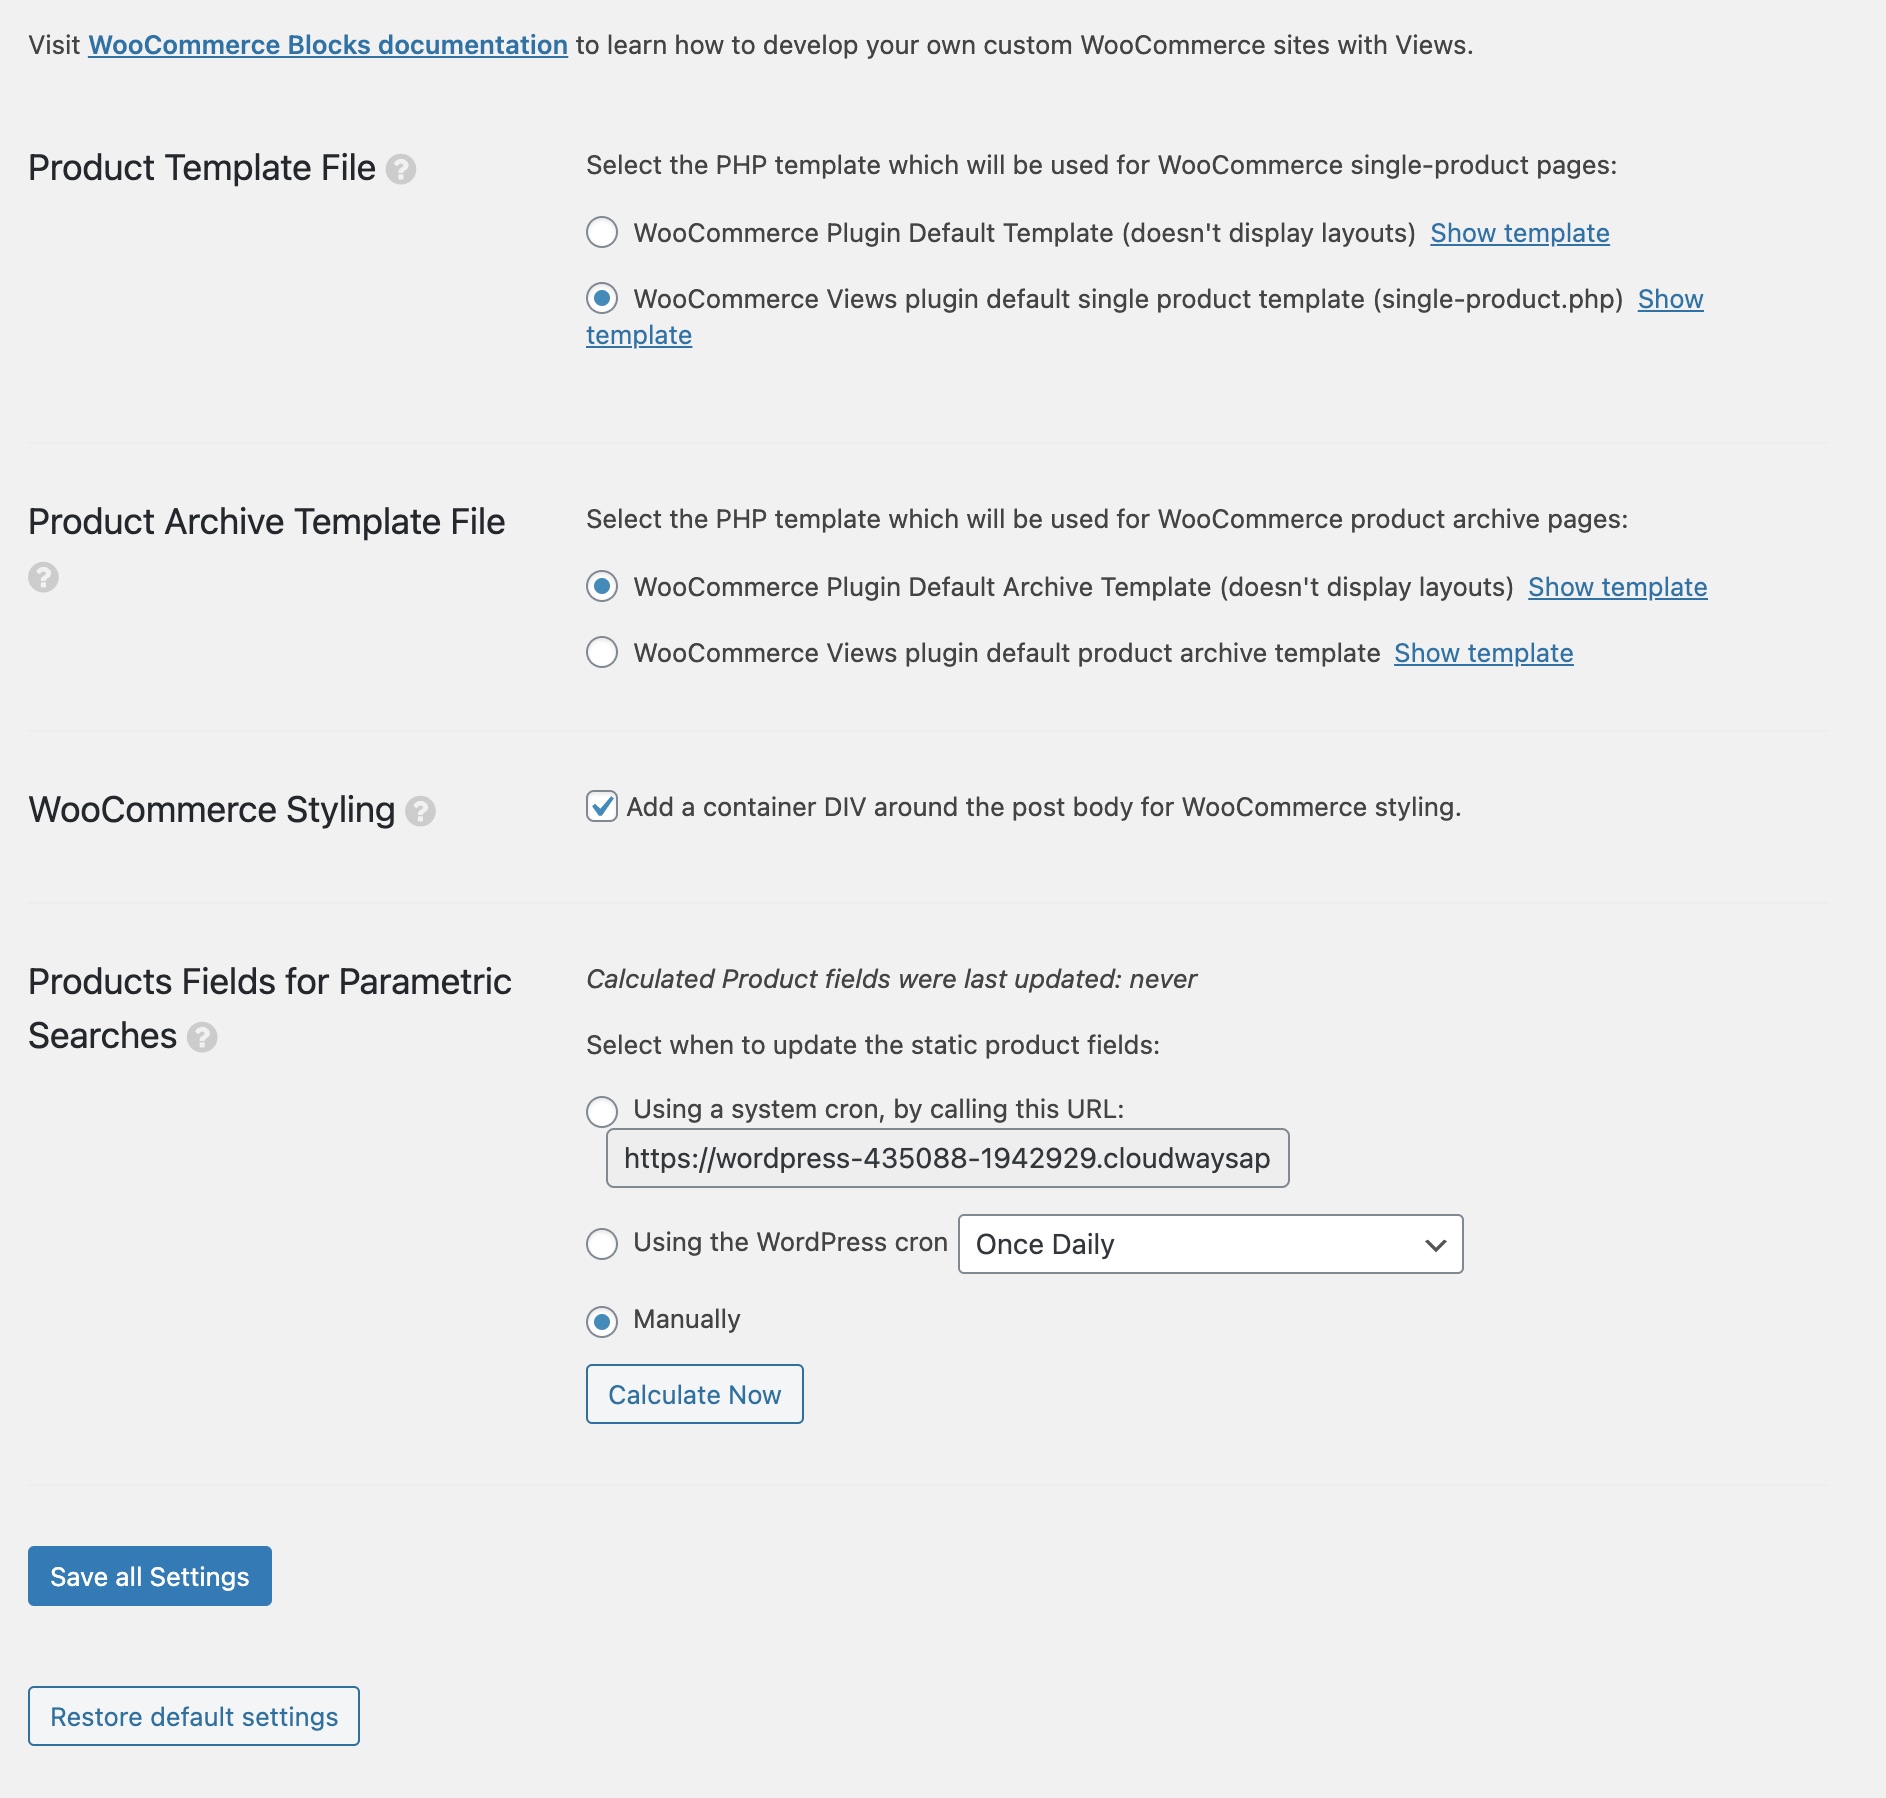Select WooCommerce Views single product template radio
This screenshot has height=1798, width=1886.
(602, 299)
